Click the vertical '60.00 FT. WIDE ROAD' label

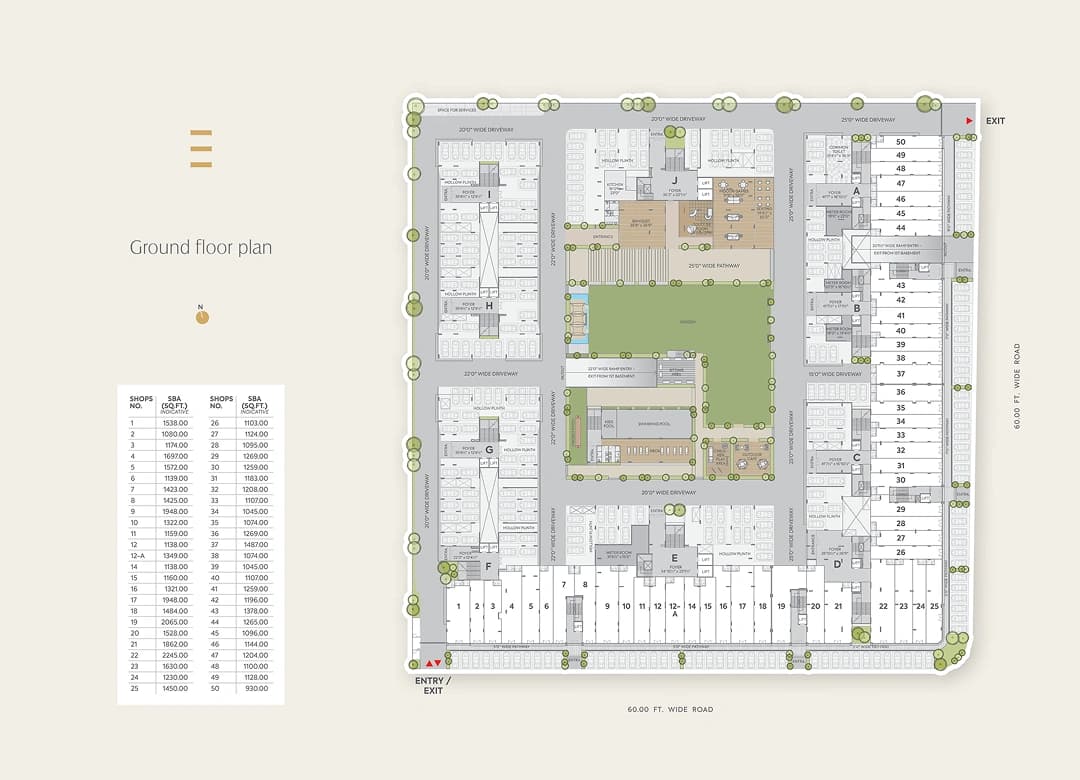coord(1017,387)
